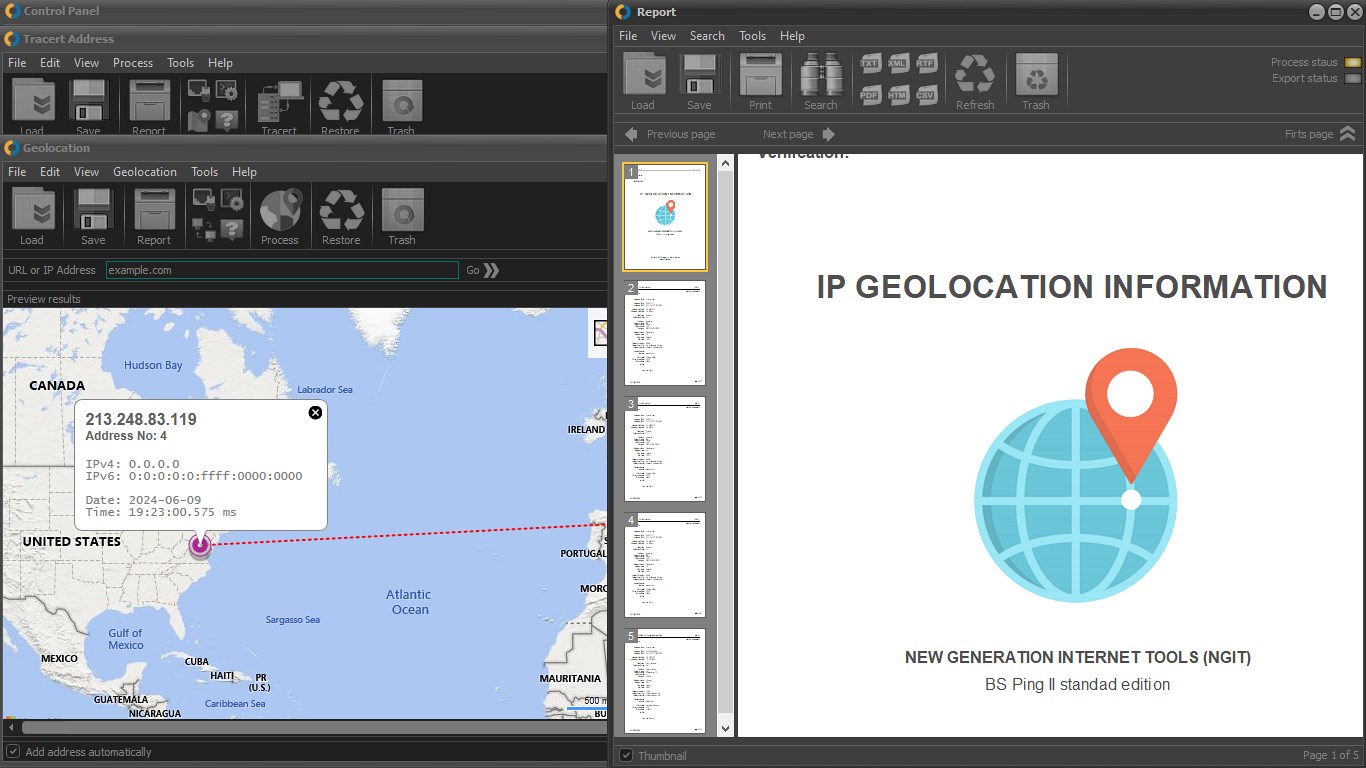Image resolution: width=1366 pixels, height=768 pixels.
Task: Click Load icon in Tracert Address toolbar
Action: point(32,102)
